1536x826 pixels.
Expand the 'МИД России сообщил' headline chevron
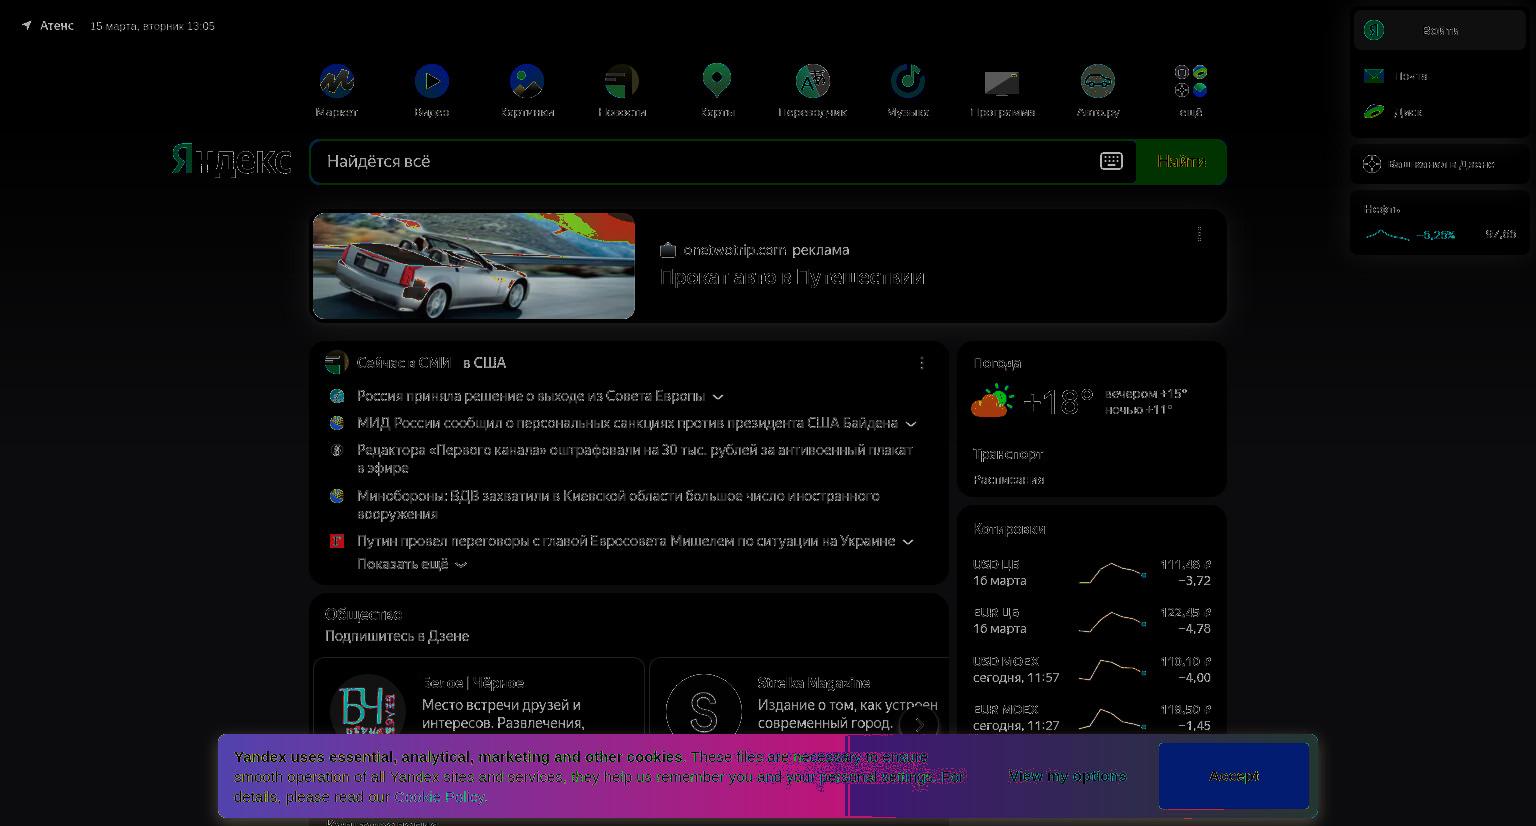tap(911, 424)
